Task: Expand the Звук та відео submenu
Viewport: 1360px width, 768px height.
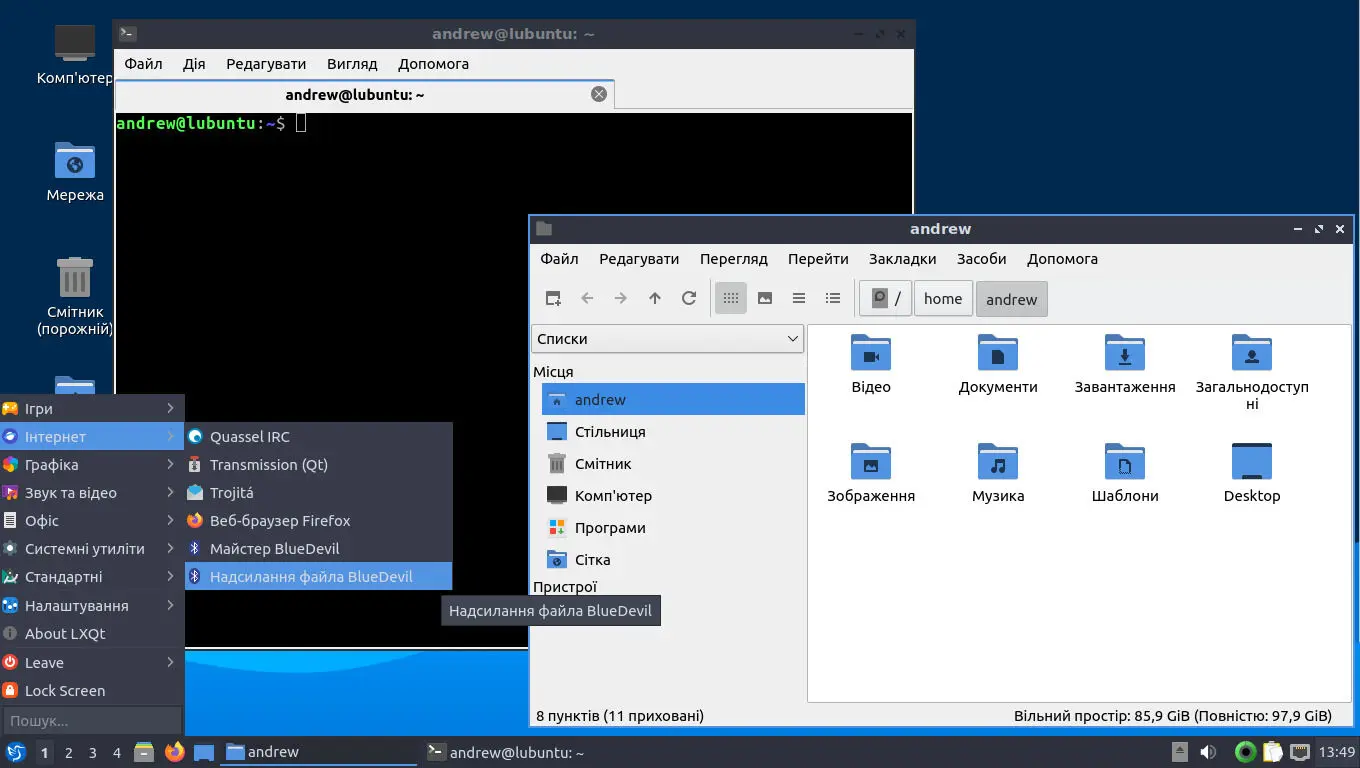Action: 92,493
